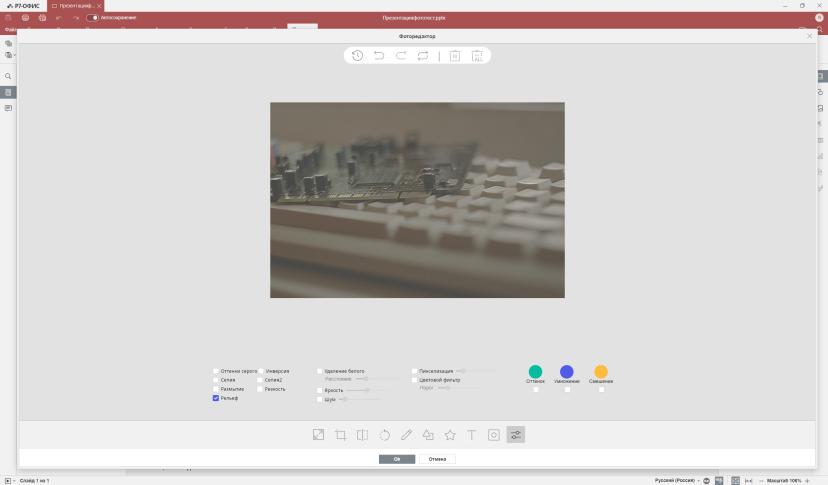The width and height of the screenshot is (828, 485).
Task: Enable the Сепия filter checkbox
Action: (215, 380)
